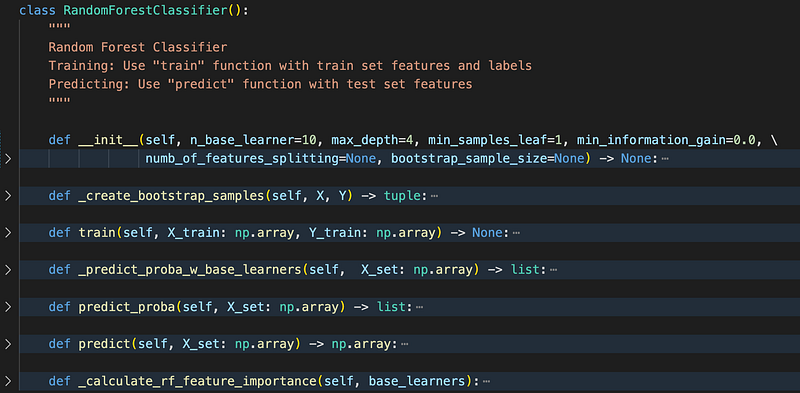Unfold the train method using gutter chevron
The image size is (800, 393).
[7, 233]
